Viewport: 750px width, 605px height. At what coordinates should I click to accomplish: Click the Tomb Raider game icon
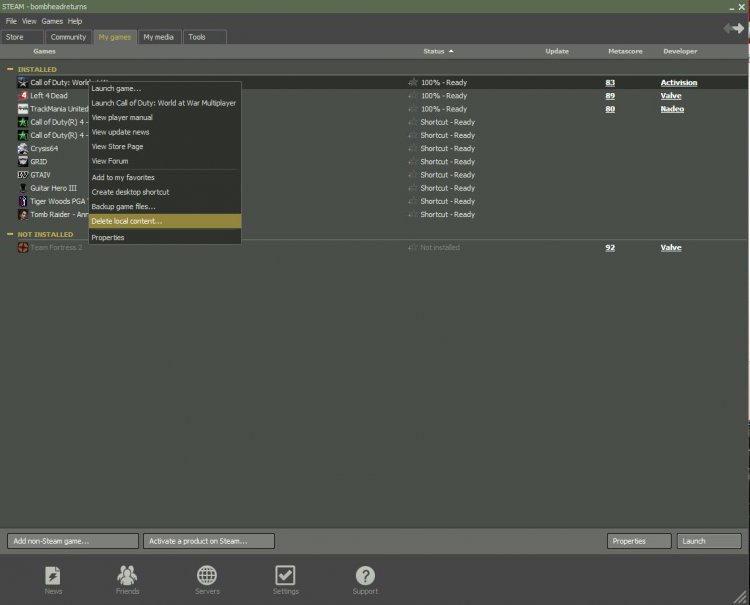pyautogui.click(x=22, y=214)
